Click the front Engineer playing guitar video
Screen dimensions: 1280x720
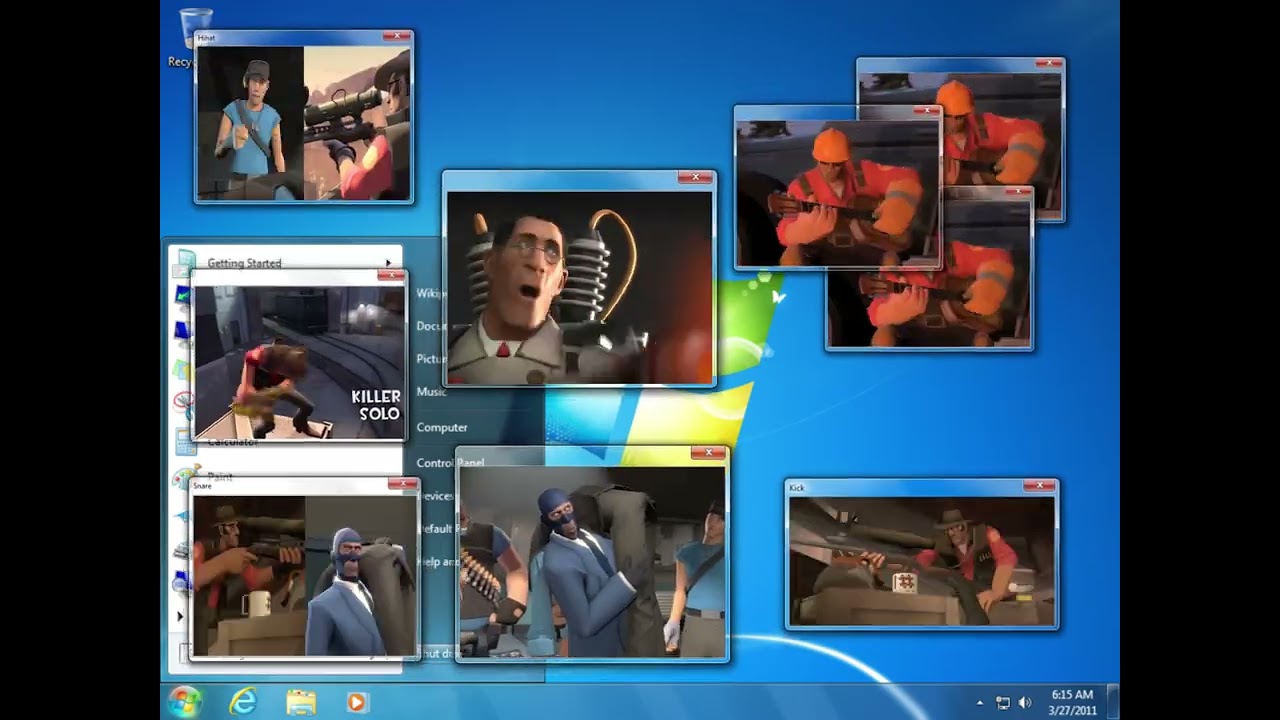(x=838, y=193)
